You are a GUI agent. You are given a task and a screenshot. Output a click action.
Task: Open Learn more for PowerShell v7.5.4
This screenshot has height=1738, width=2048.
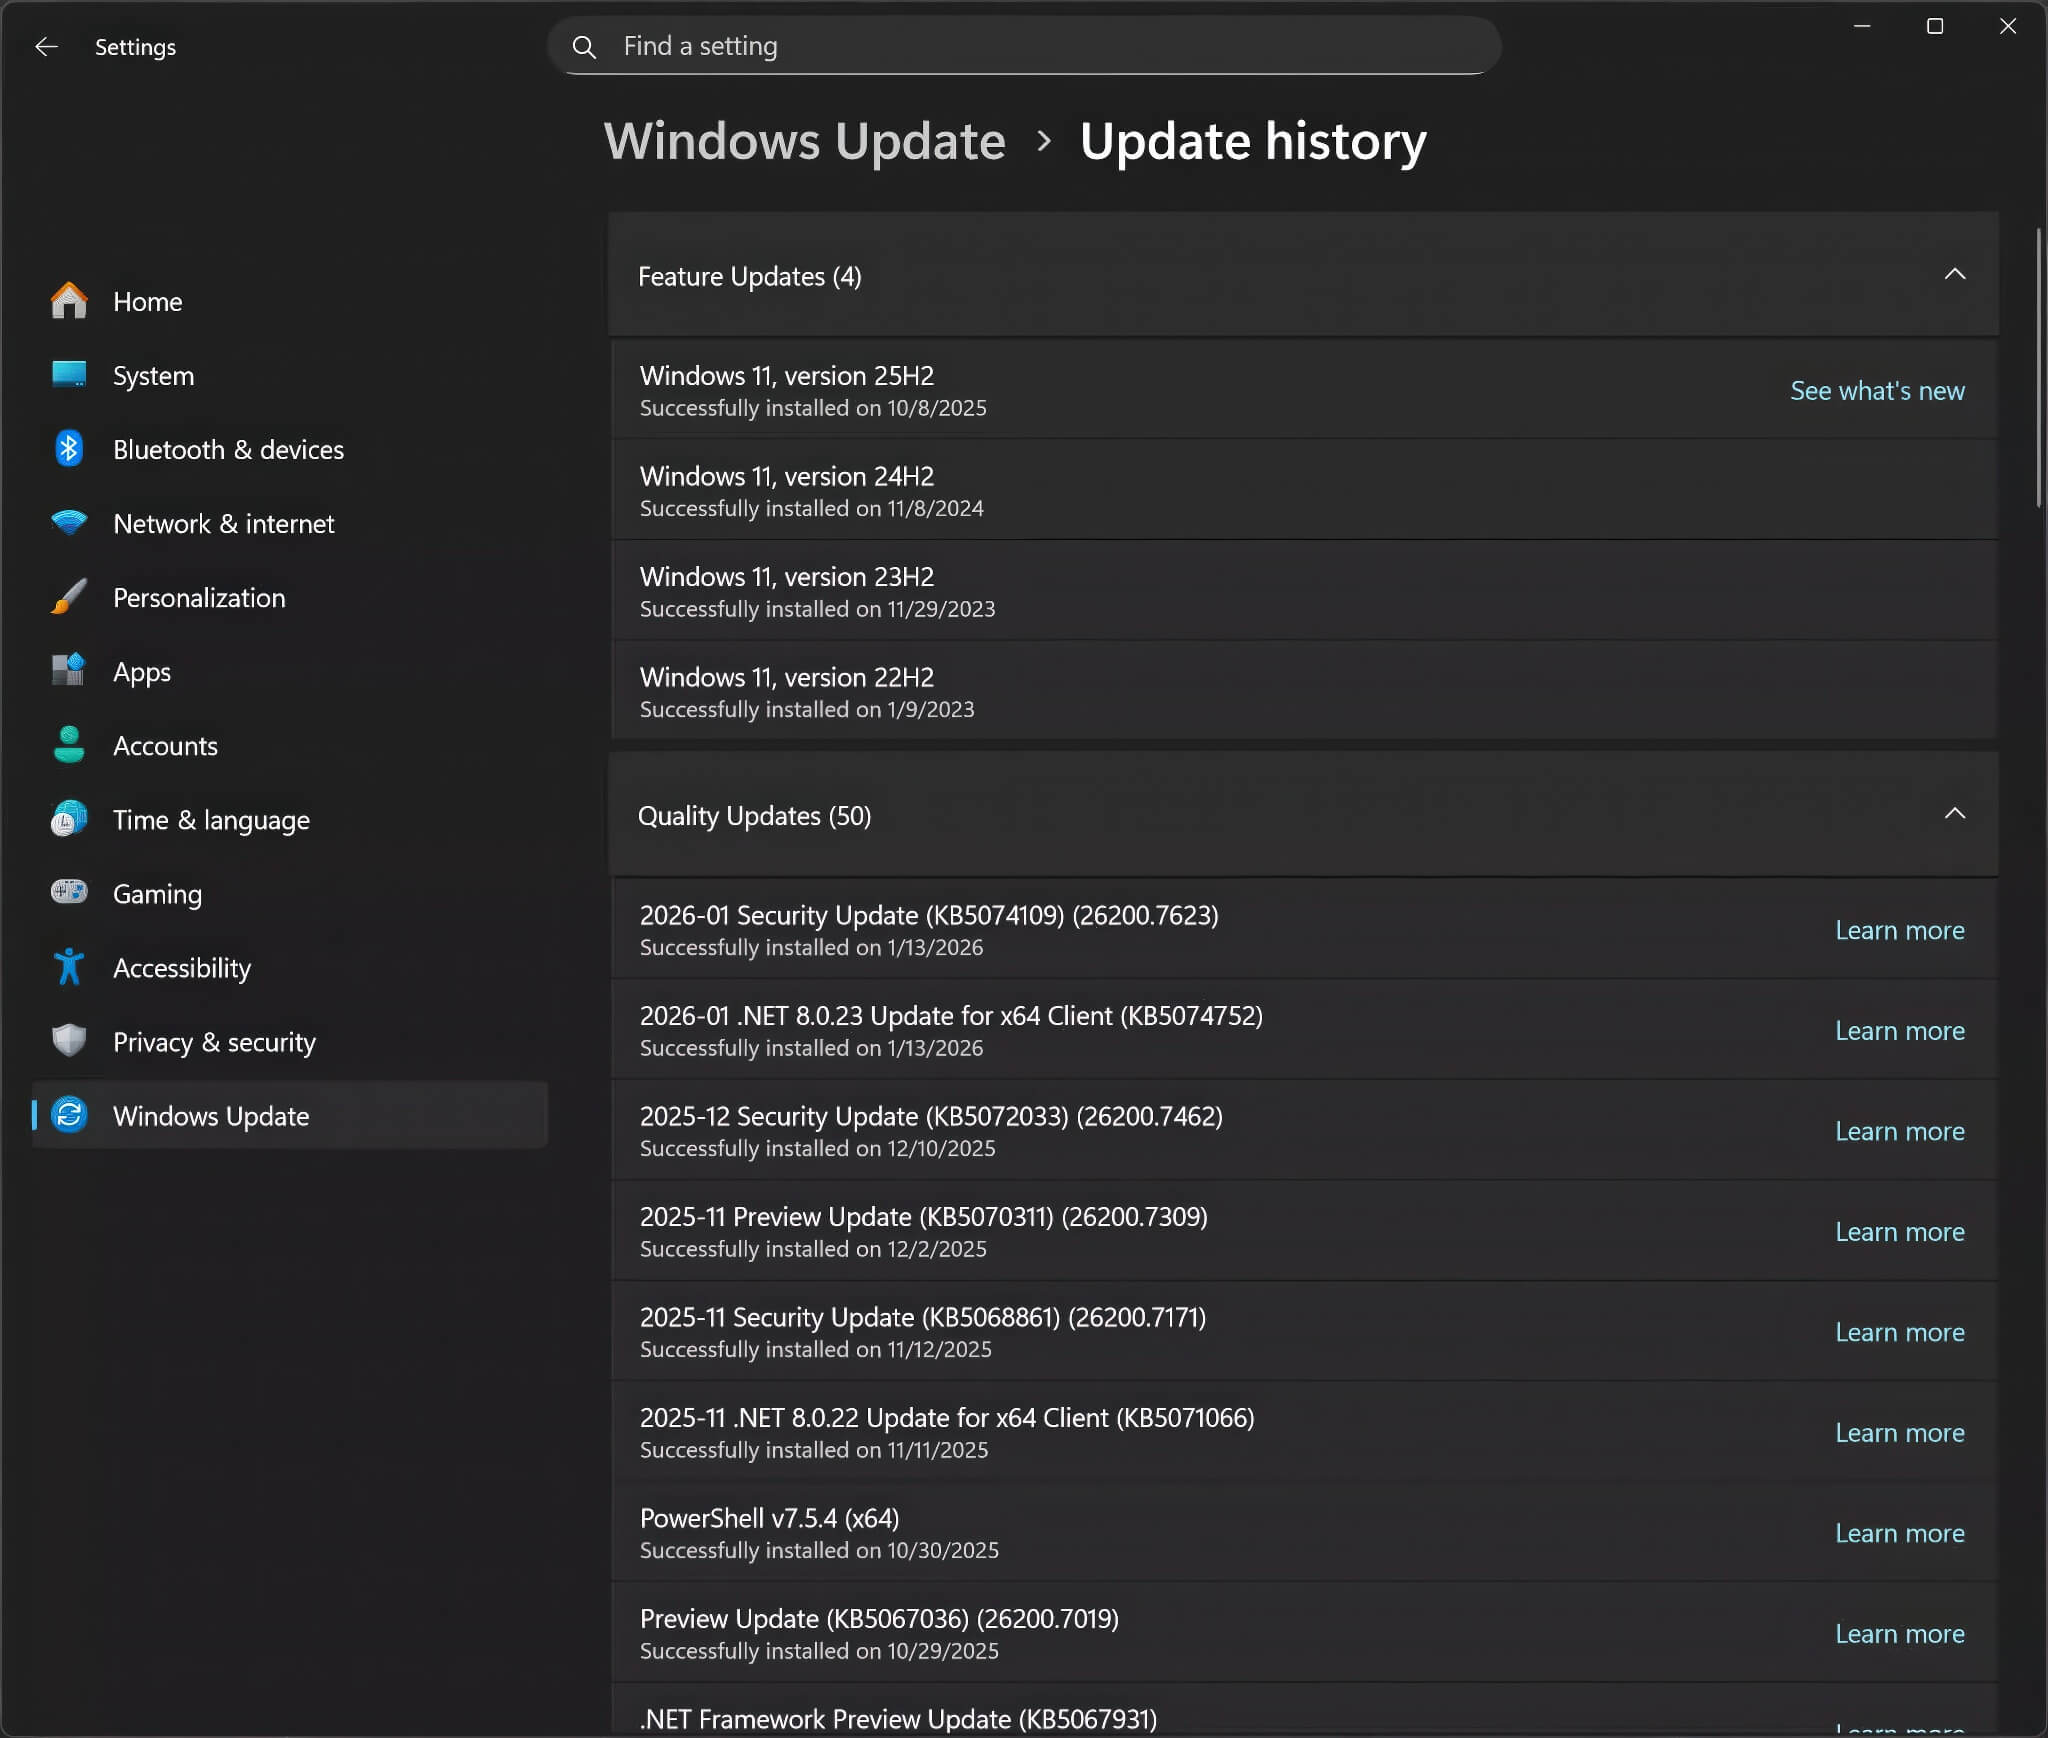1898,1533
